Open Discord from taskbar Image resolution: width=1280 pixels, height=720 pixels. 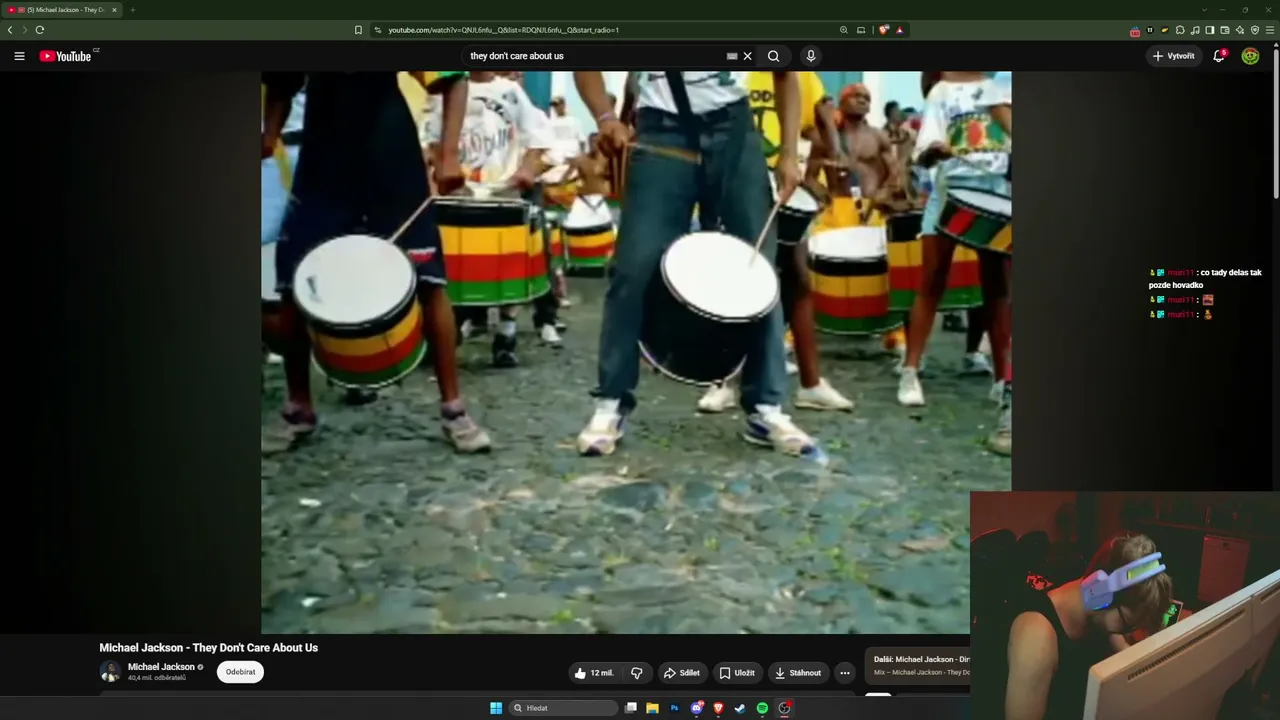pos(697,708)
